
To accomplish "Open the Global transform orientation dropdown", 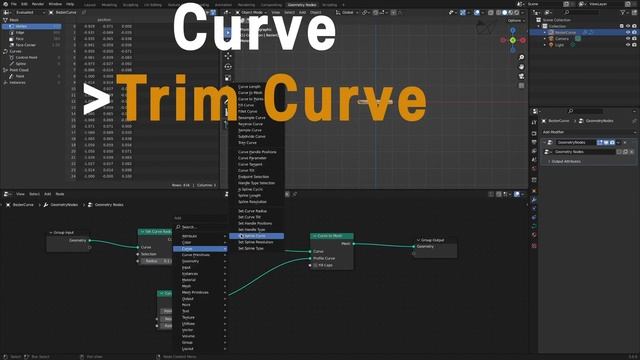I will coord(347,13).
